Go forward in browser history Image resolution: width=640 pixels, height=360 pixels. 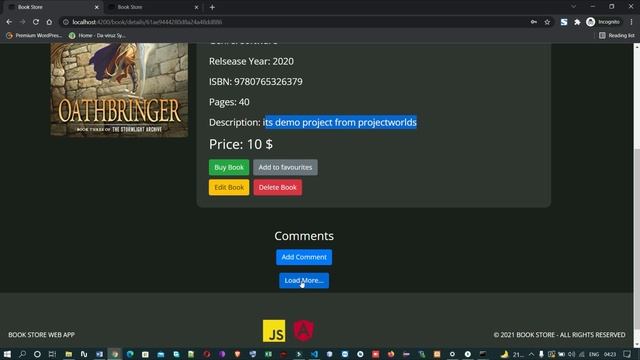22,22
